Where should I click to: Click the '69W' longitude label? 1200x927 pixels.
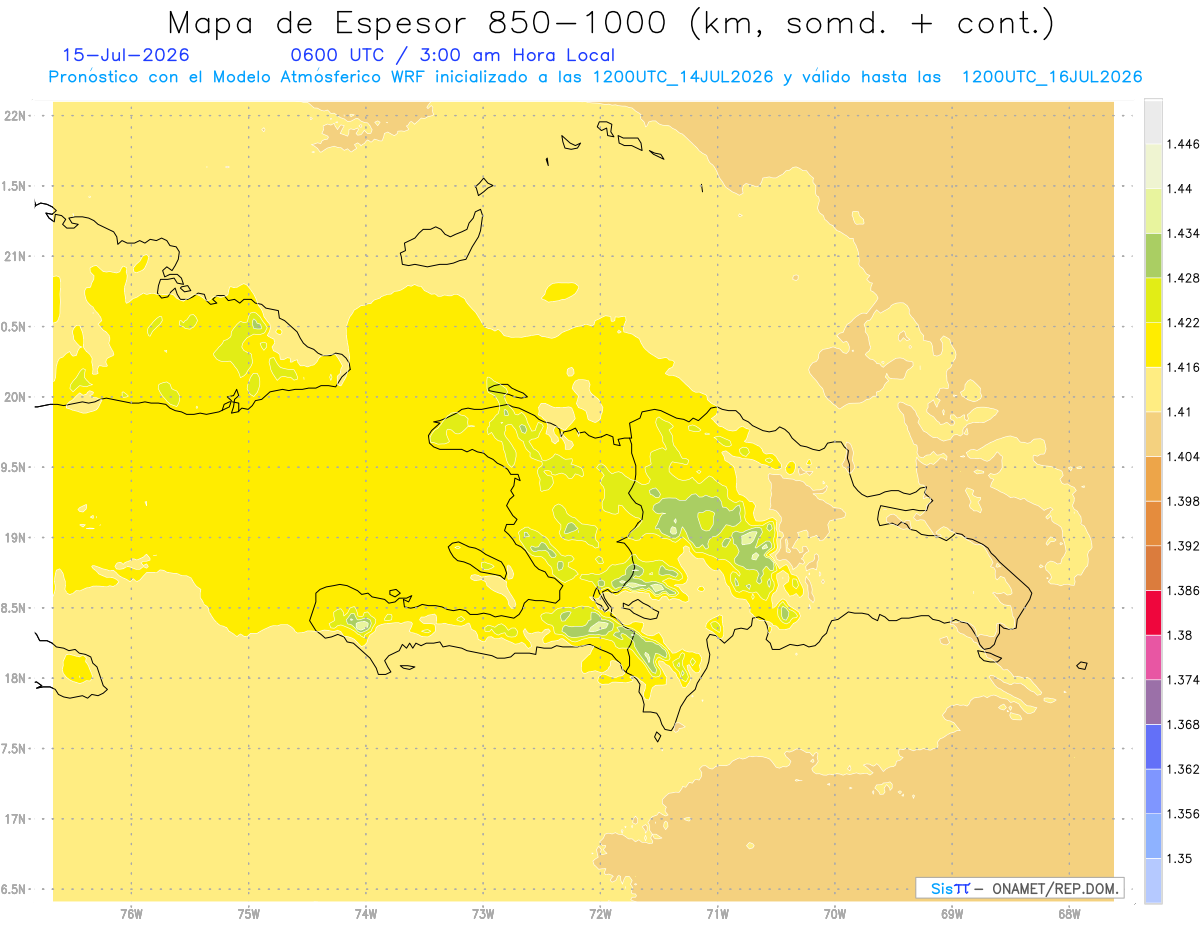point(952,913)
